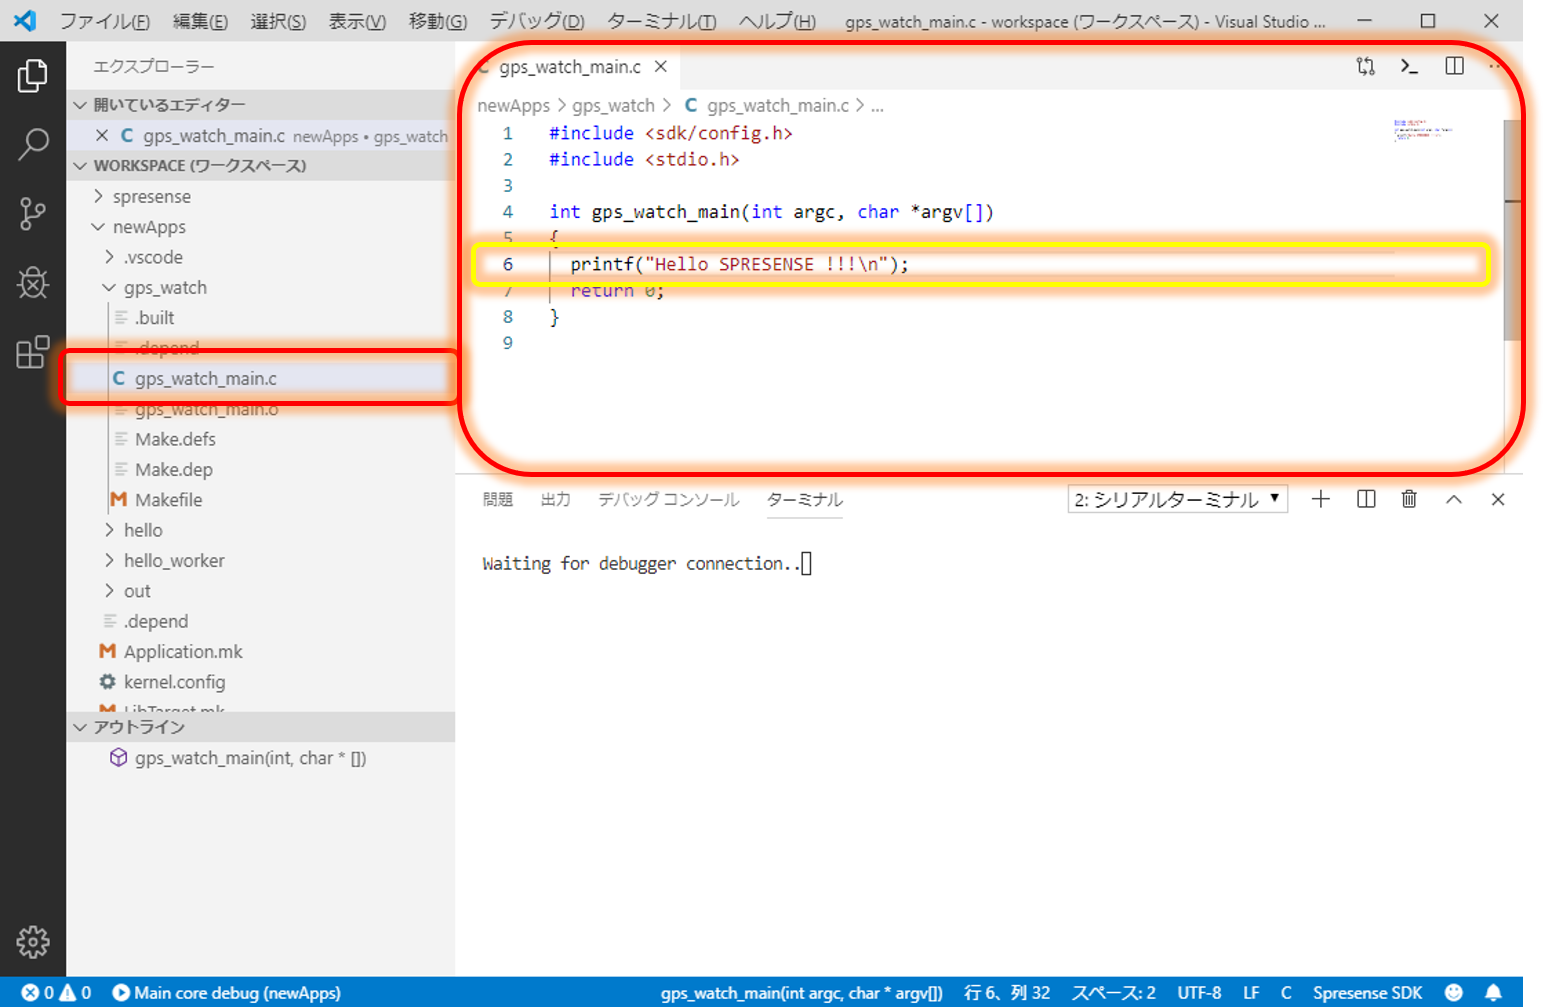This screenshot has width=1543, height=1007.
Task: Delete terminal with trash icon
Action: [1409, 499]
